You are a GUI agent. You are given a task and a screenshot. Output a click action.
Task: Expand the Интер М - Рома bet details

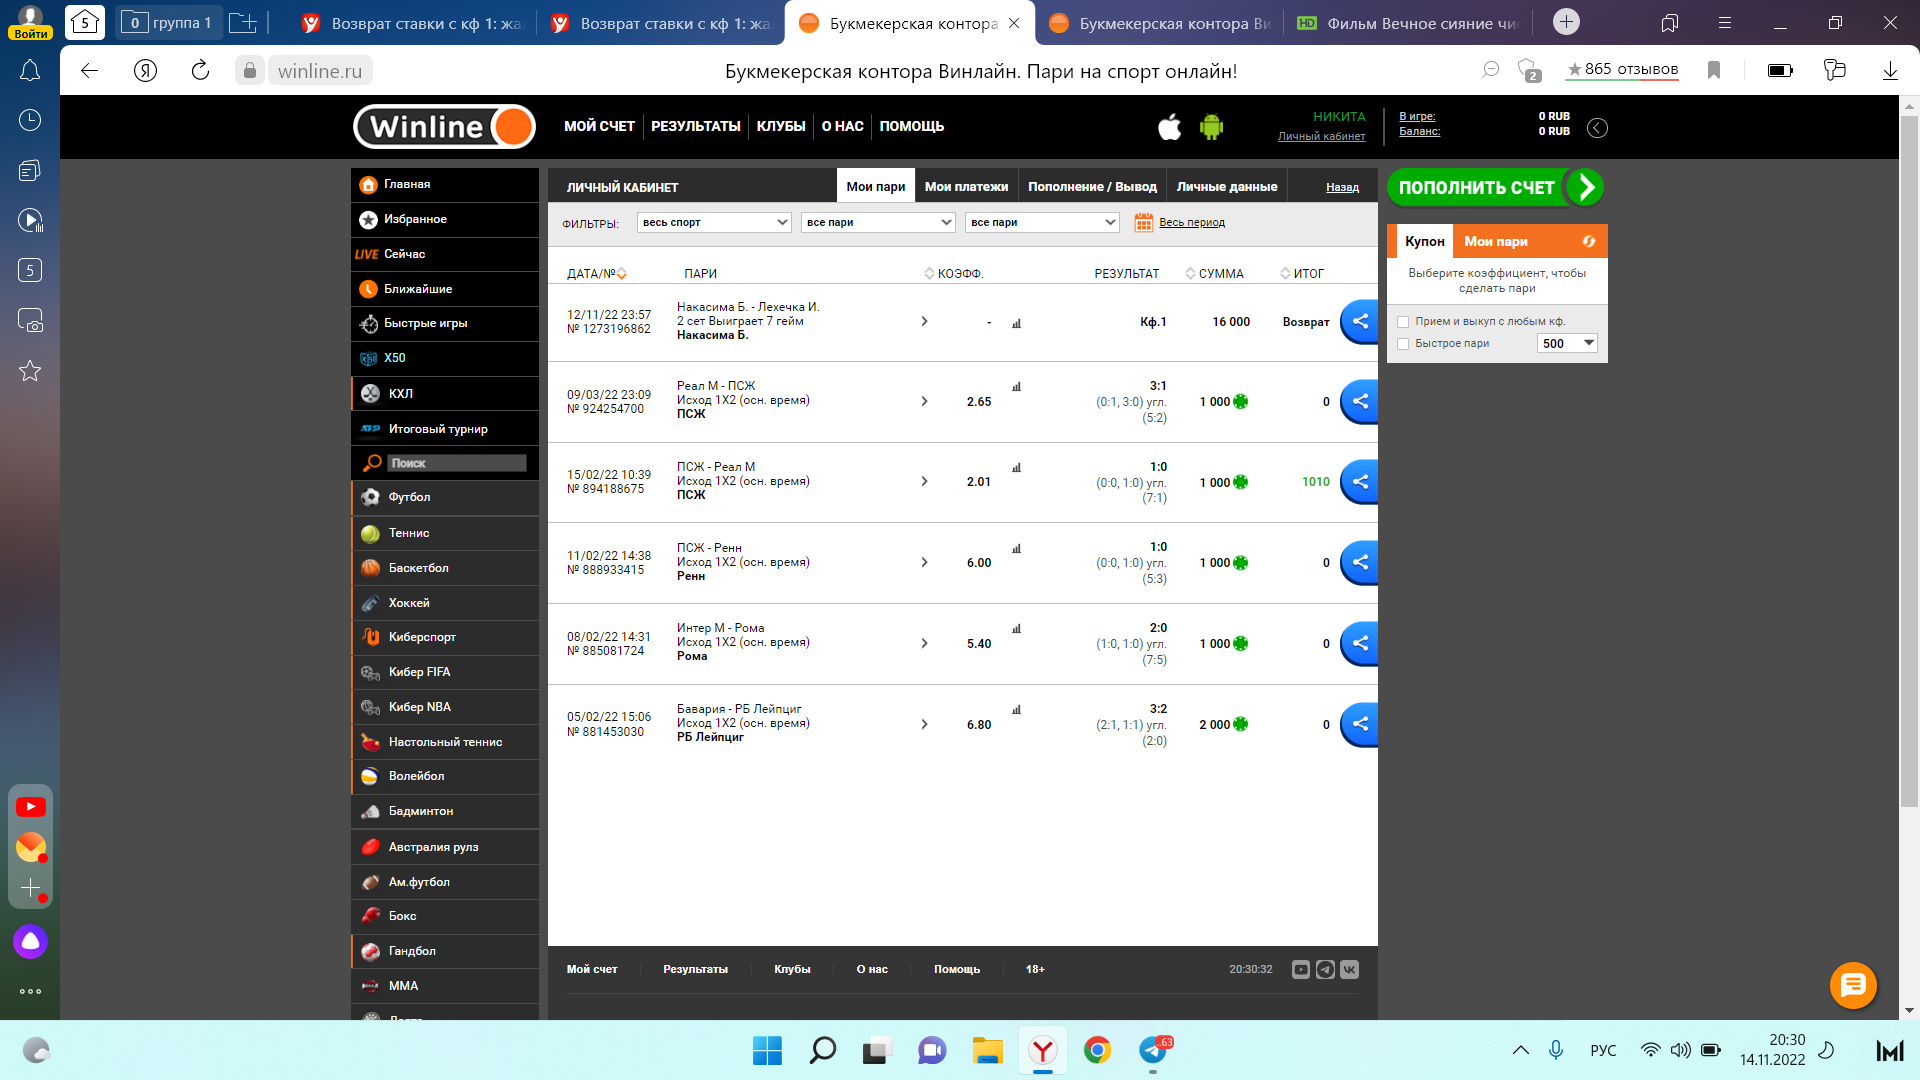point(924,643)
